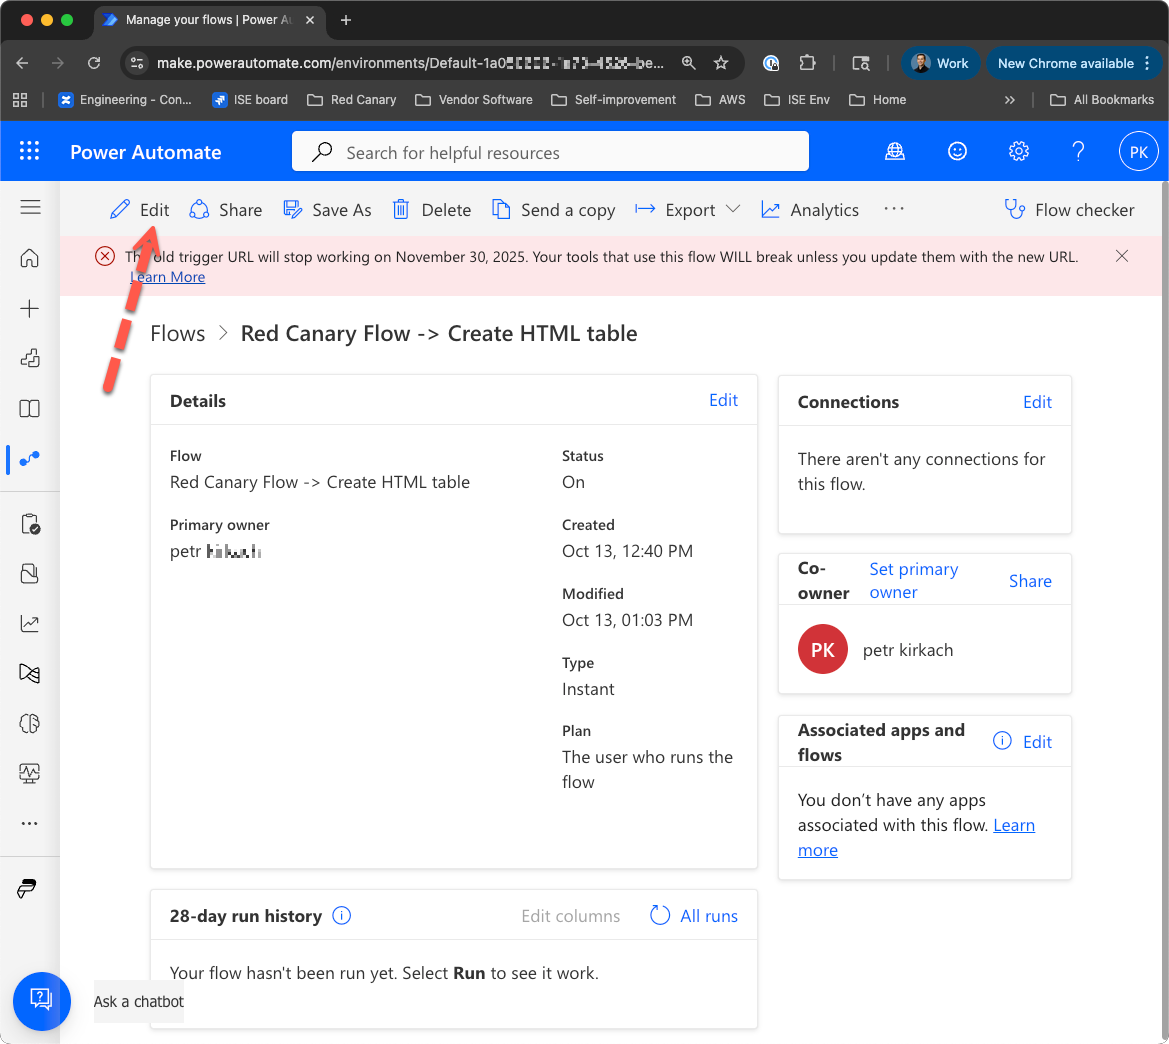Expand the Export dropdown chevron

735,209
